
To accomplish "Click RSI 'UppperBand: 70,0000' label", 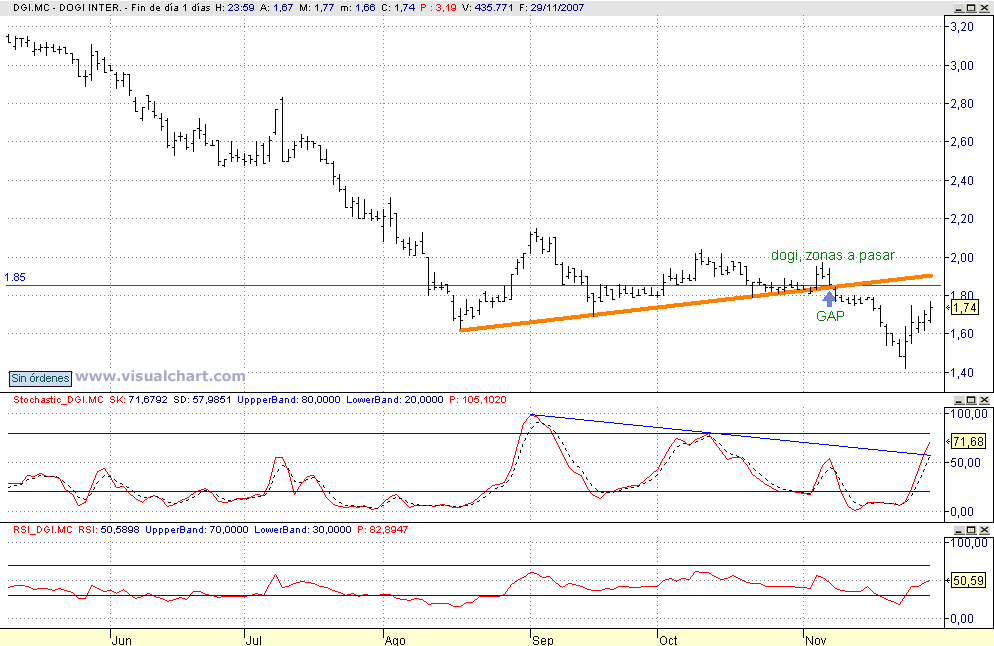I will click(197, 529).
